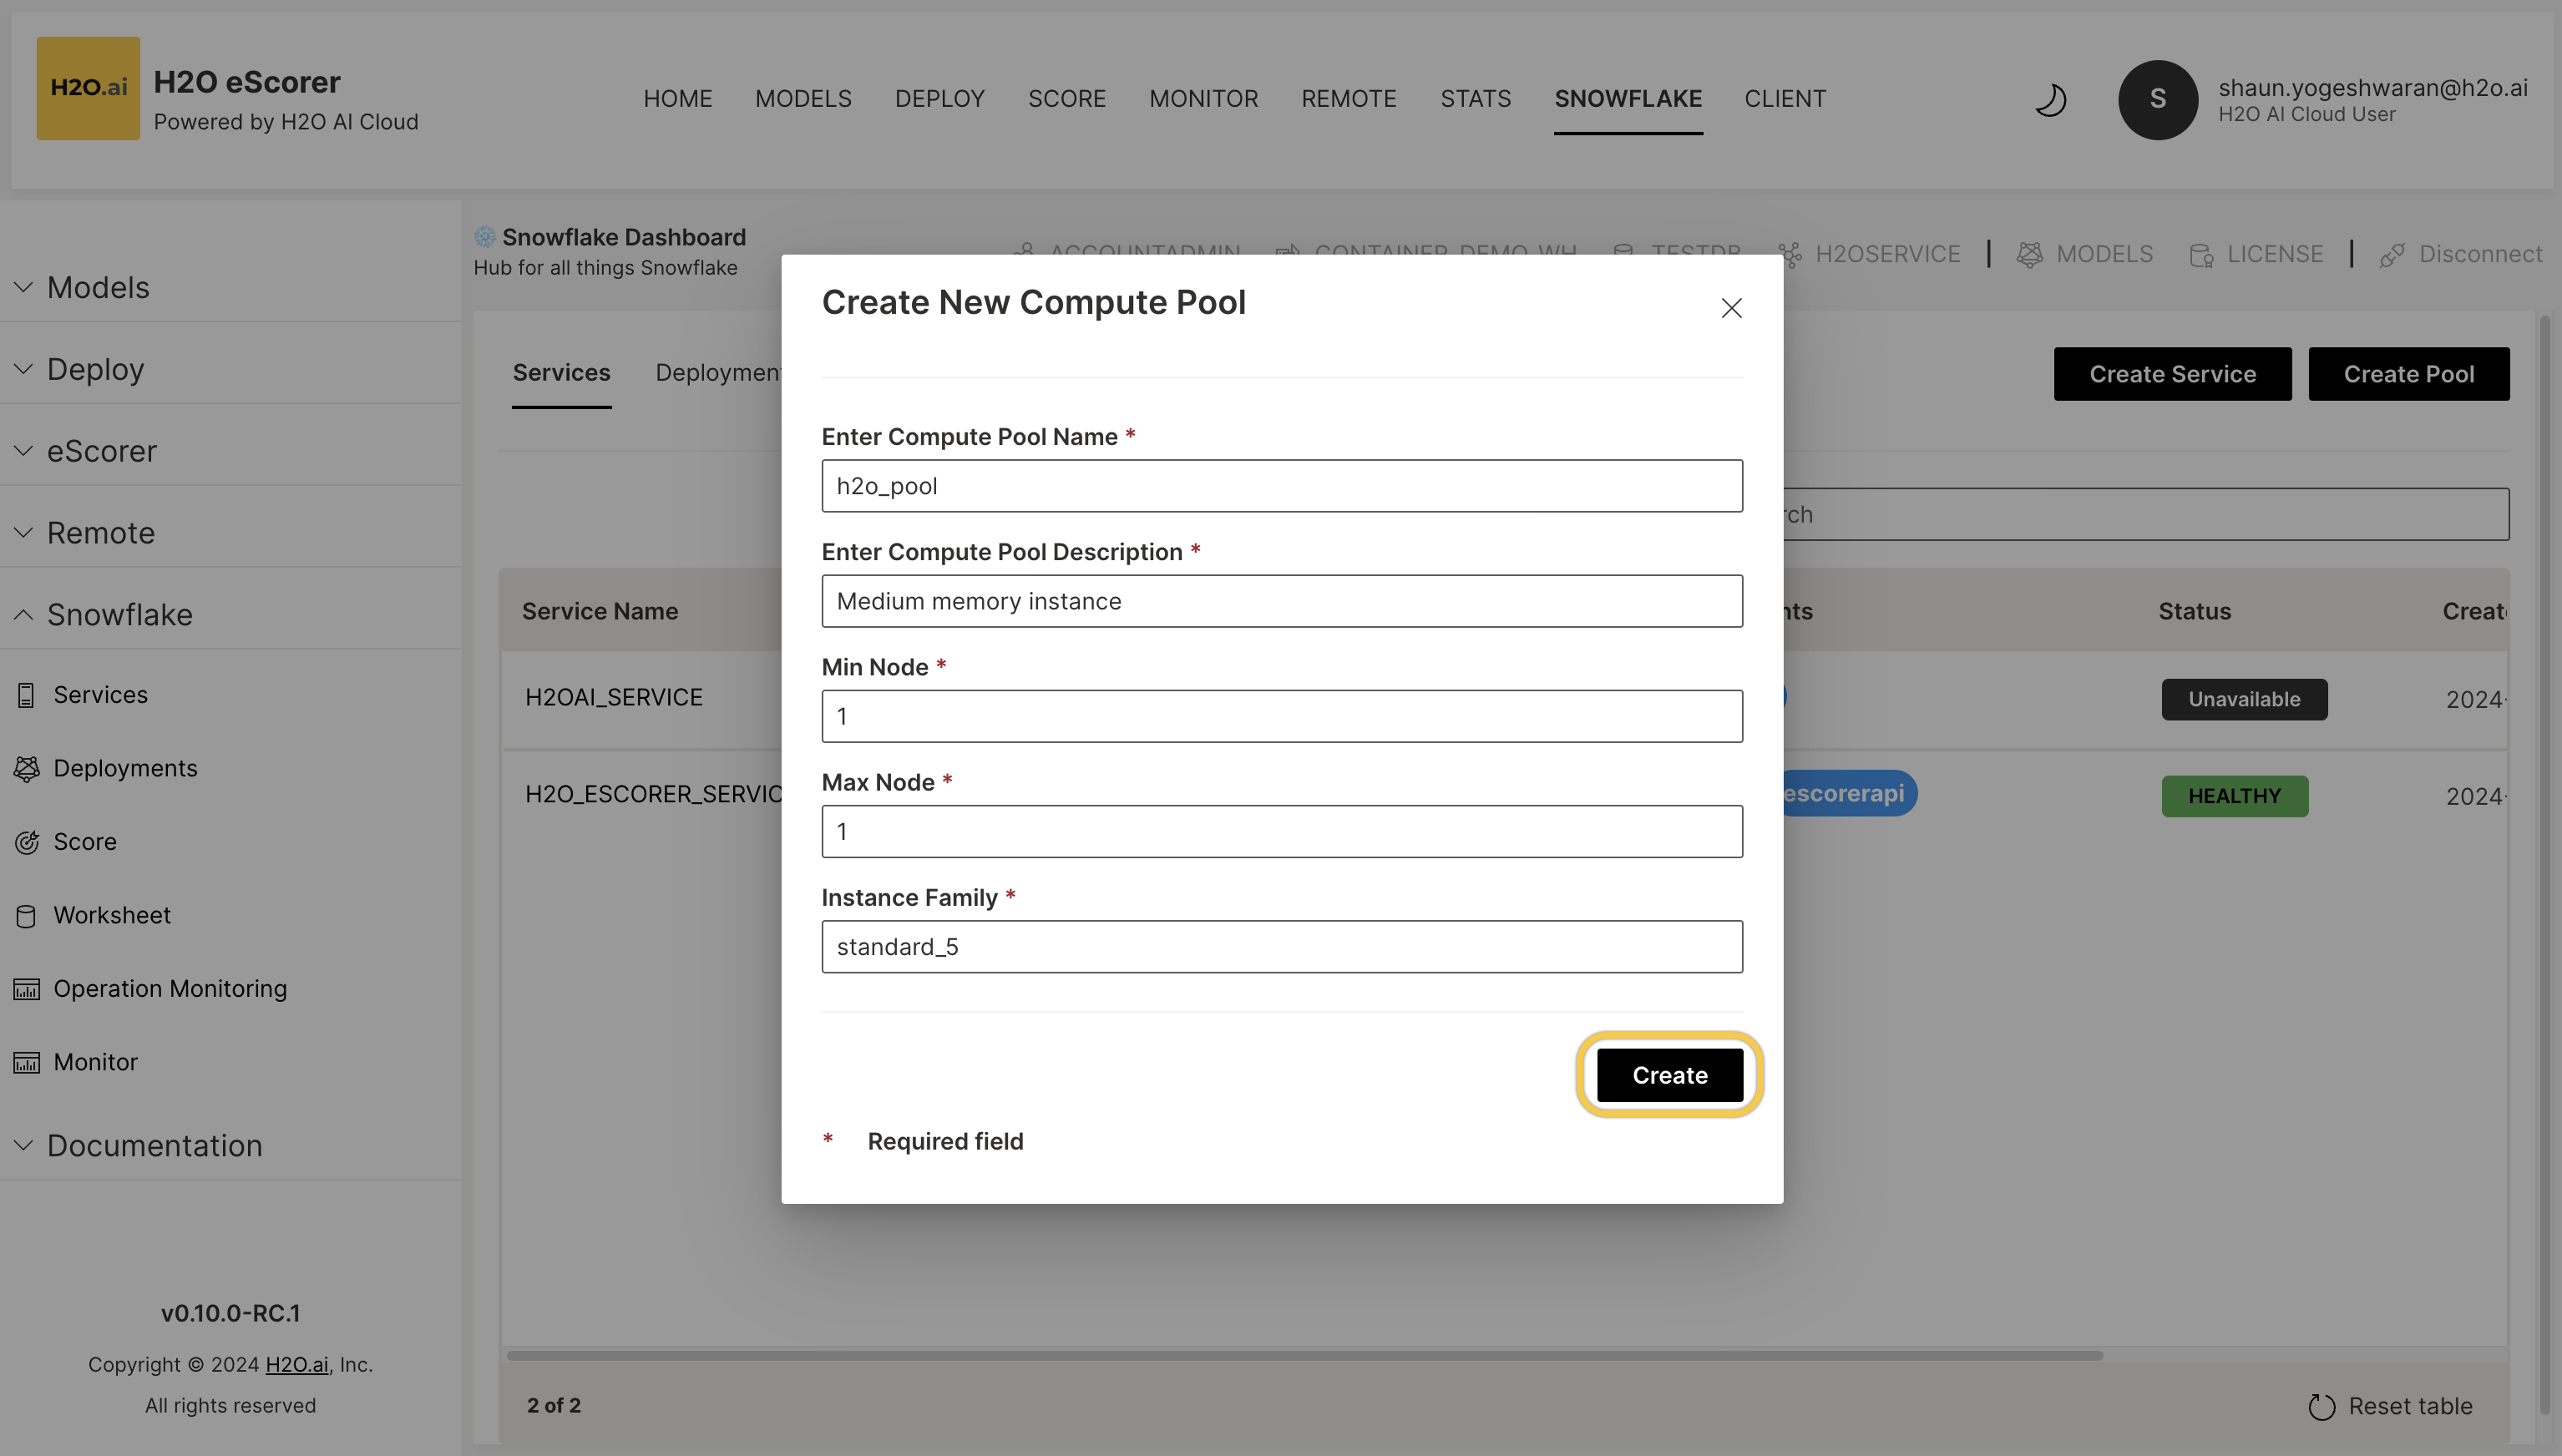
Task: Click the Instance Family input field
Action: 1281,947
